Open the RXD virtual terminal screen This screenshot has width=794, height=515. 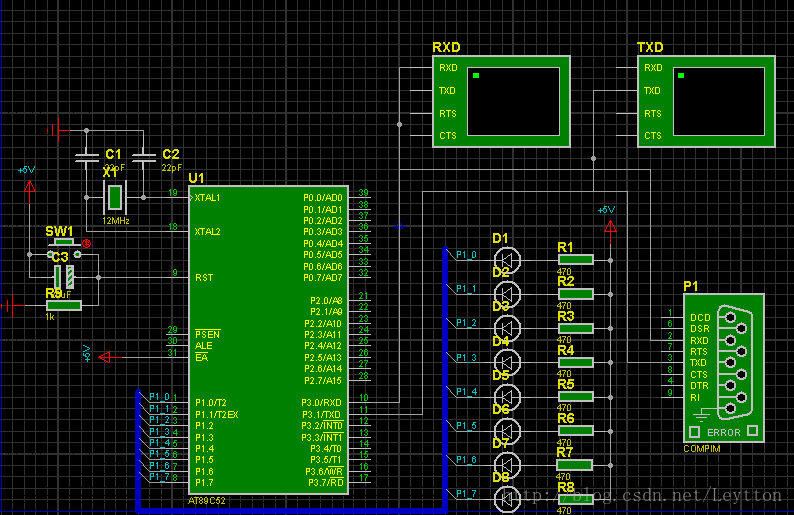point(513,101)
